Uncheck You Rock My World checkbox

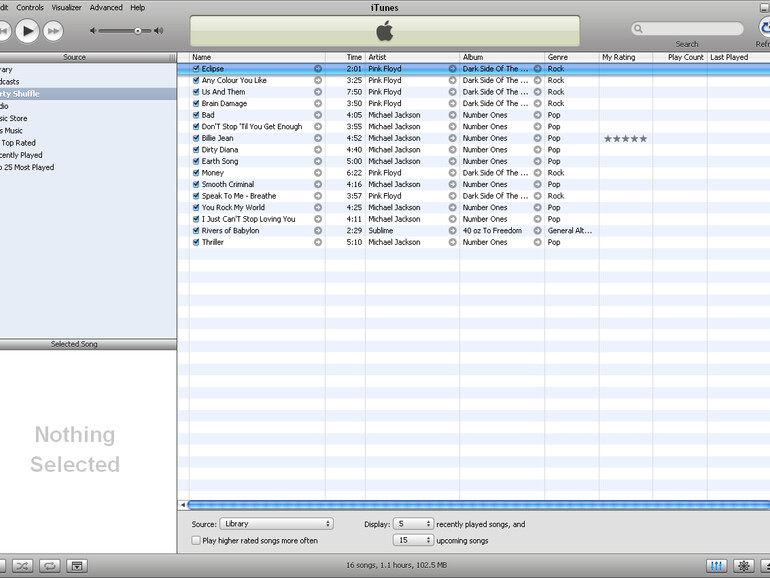(x=196, y=207)
